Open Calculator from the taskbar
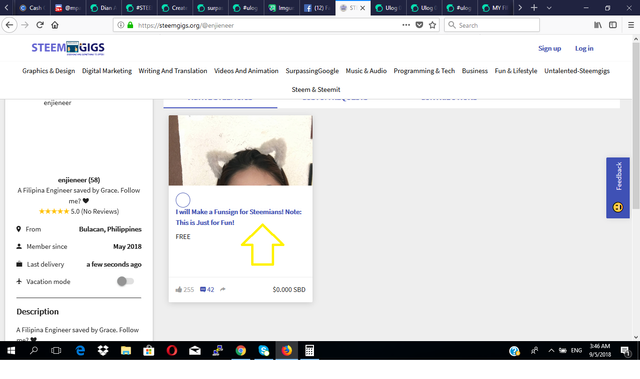Screen dimensions: 640x379 coord(309,350)
